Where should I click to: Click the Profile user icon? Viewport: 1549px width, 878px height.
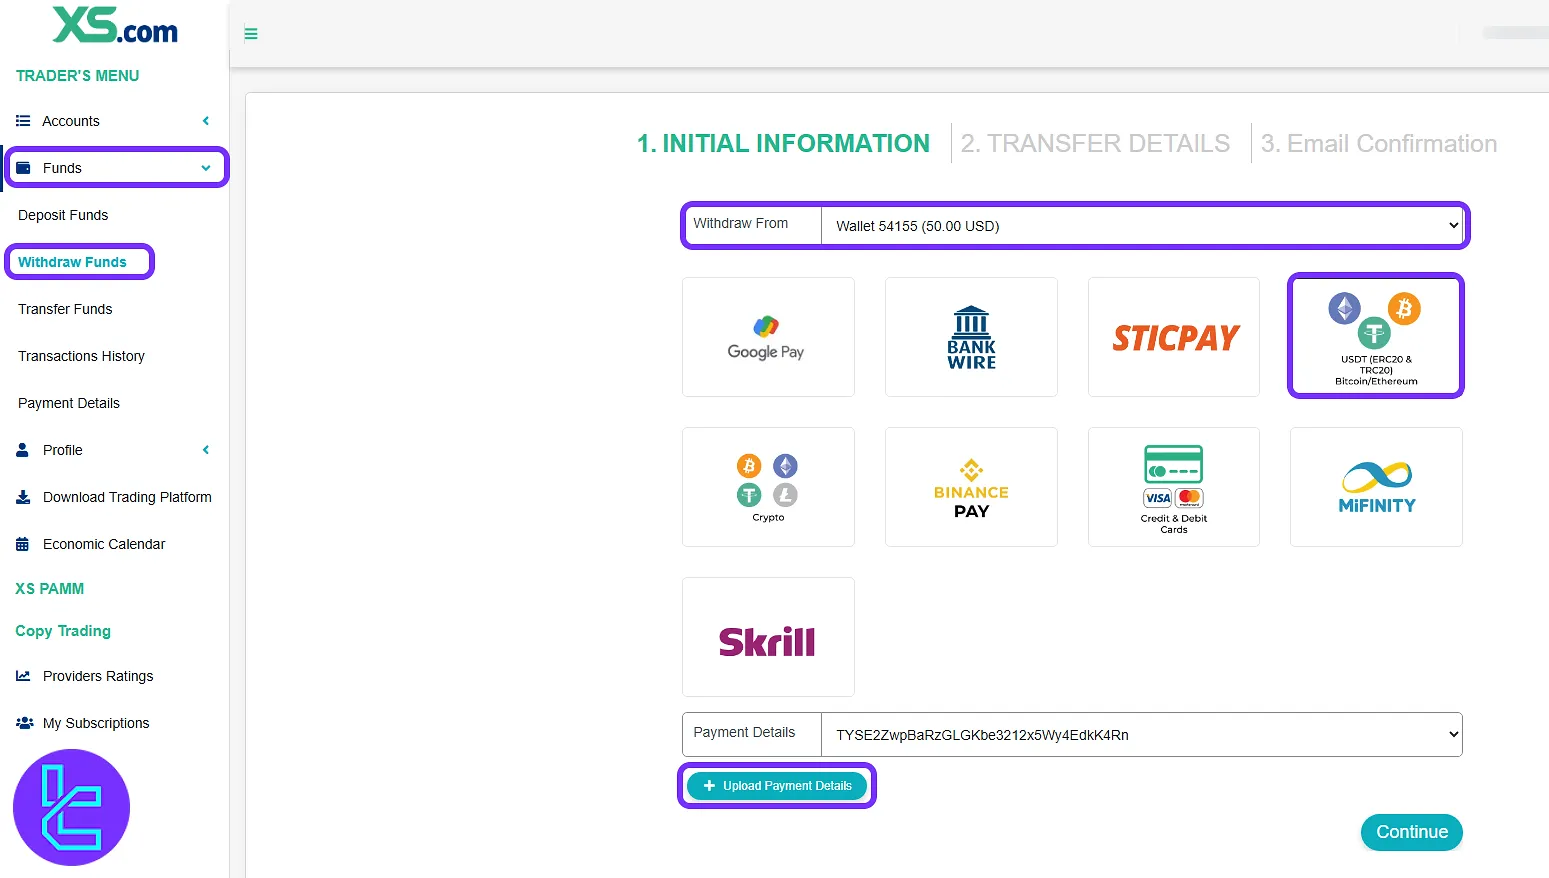22,450
